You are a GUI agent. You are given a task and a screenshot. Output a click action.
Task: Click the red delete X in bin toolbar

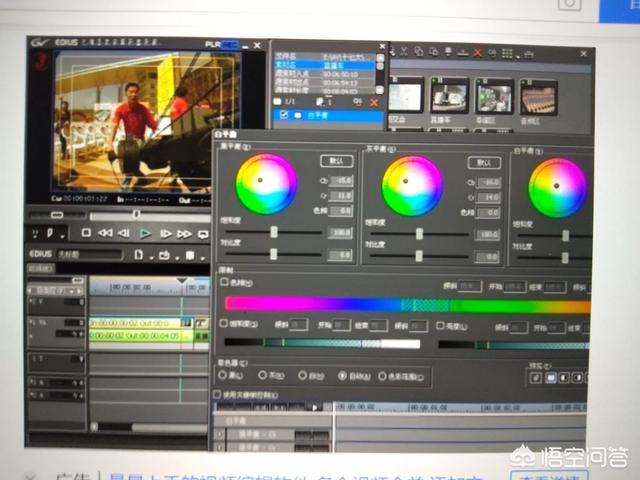(x=477, y=52)
